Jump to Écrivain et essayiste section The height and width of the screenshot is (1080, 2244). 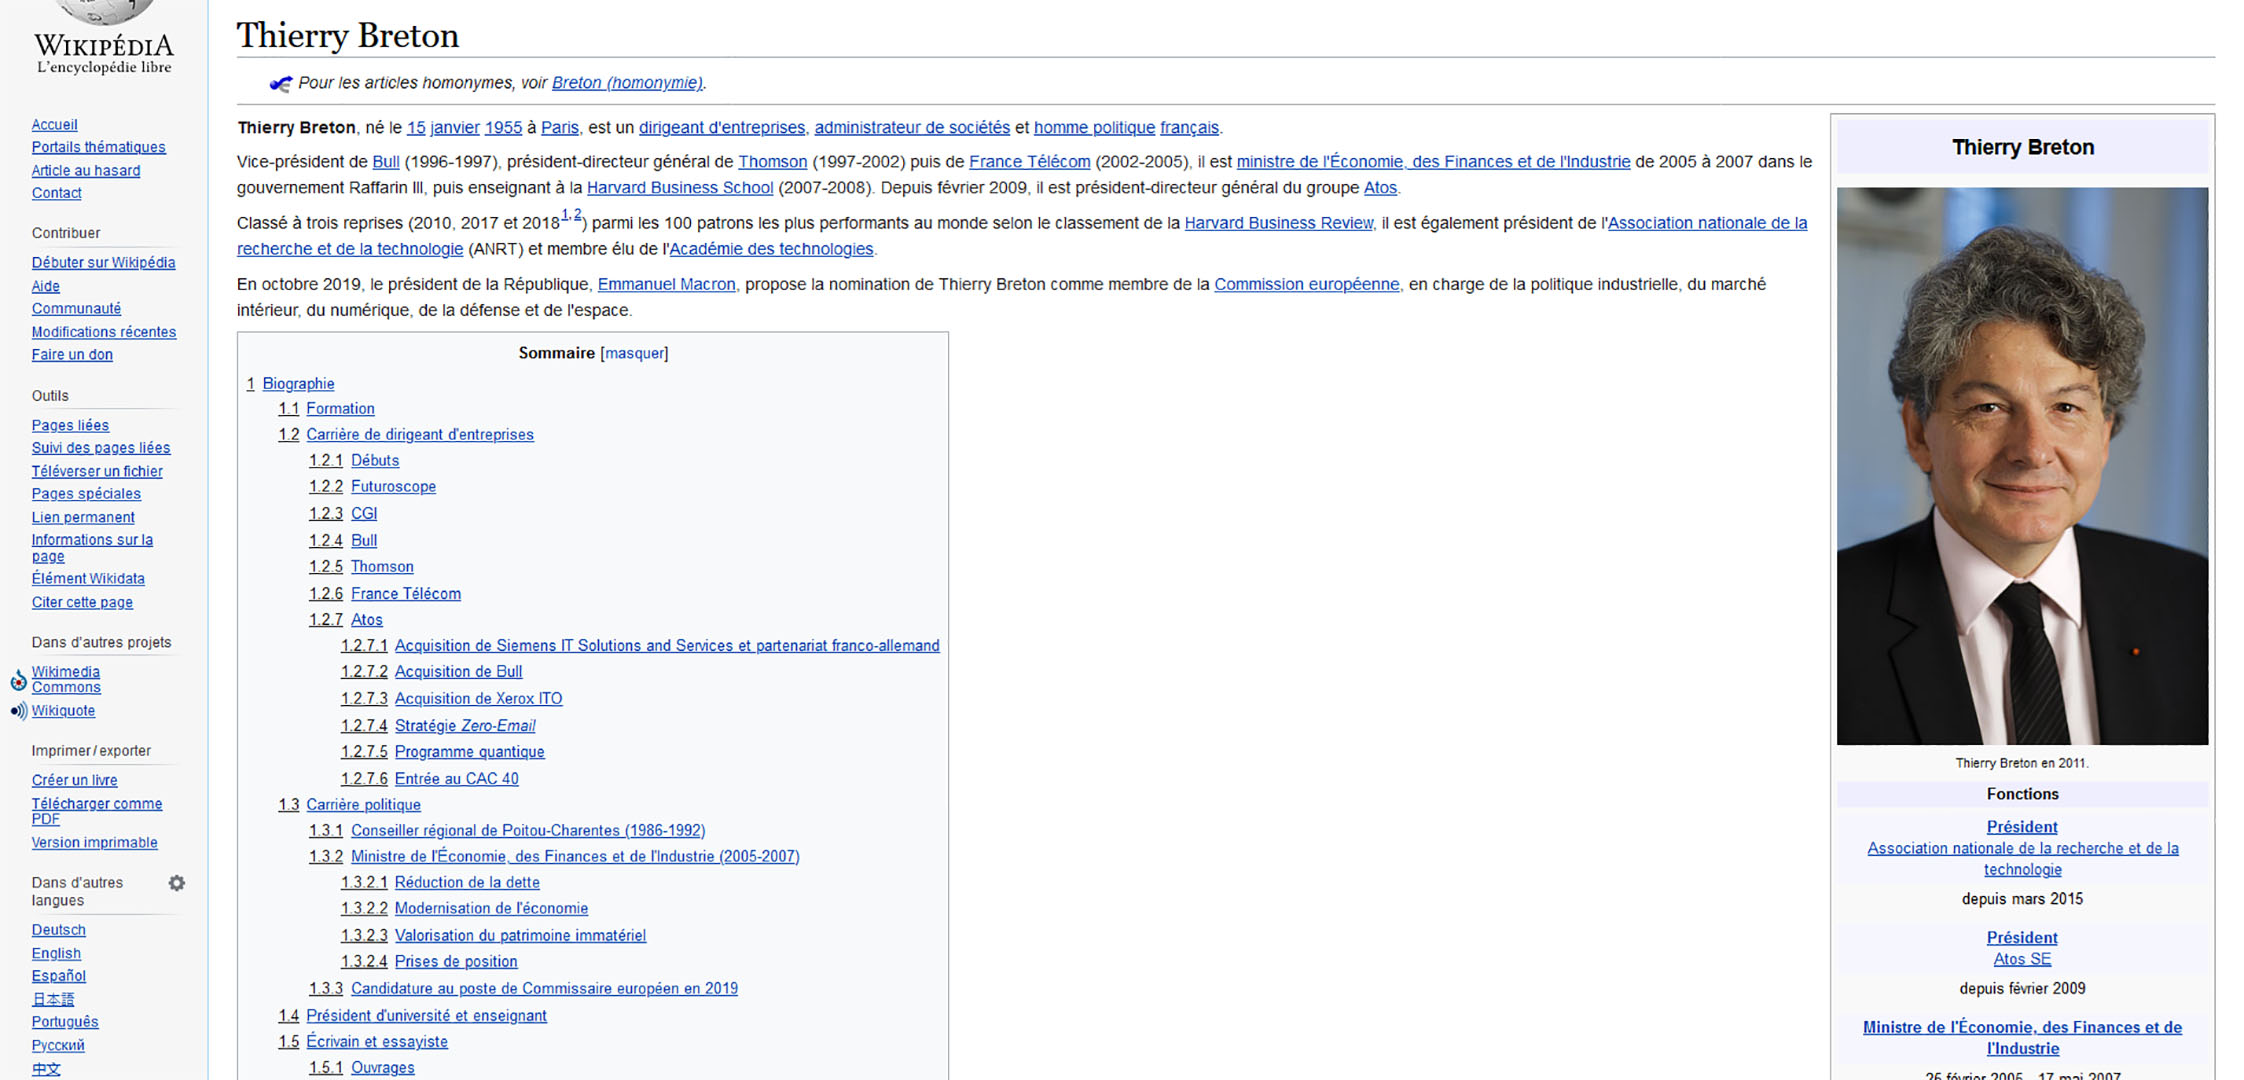377,1042
